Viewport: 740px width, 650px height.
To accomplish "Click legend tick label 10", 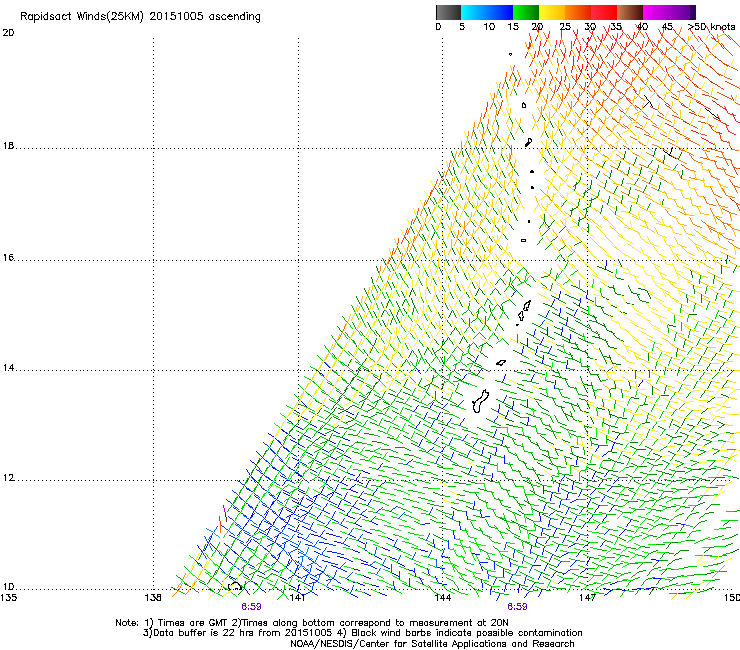I will 489,27.
